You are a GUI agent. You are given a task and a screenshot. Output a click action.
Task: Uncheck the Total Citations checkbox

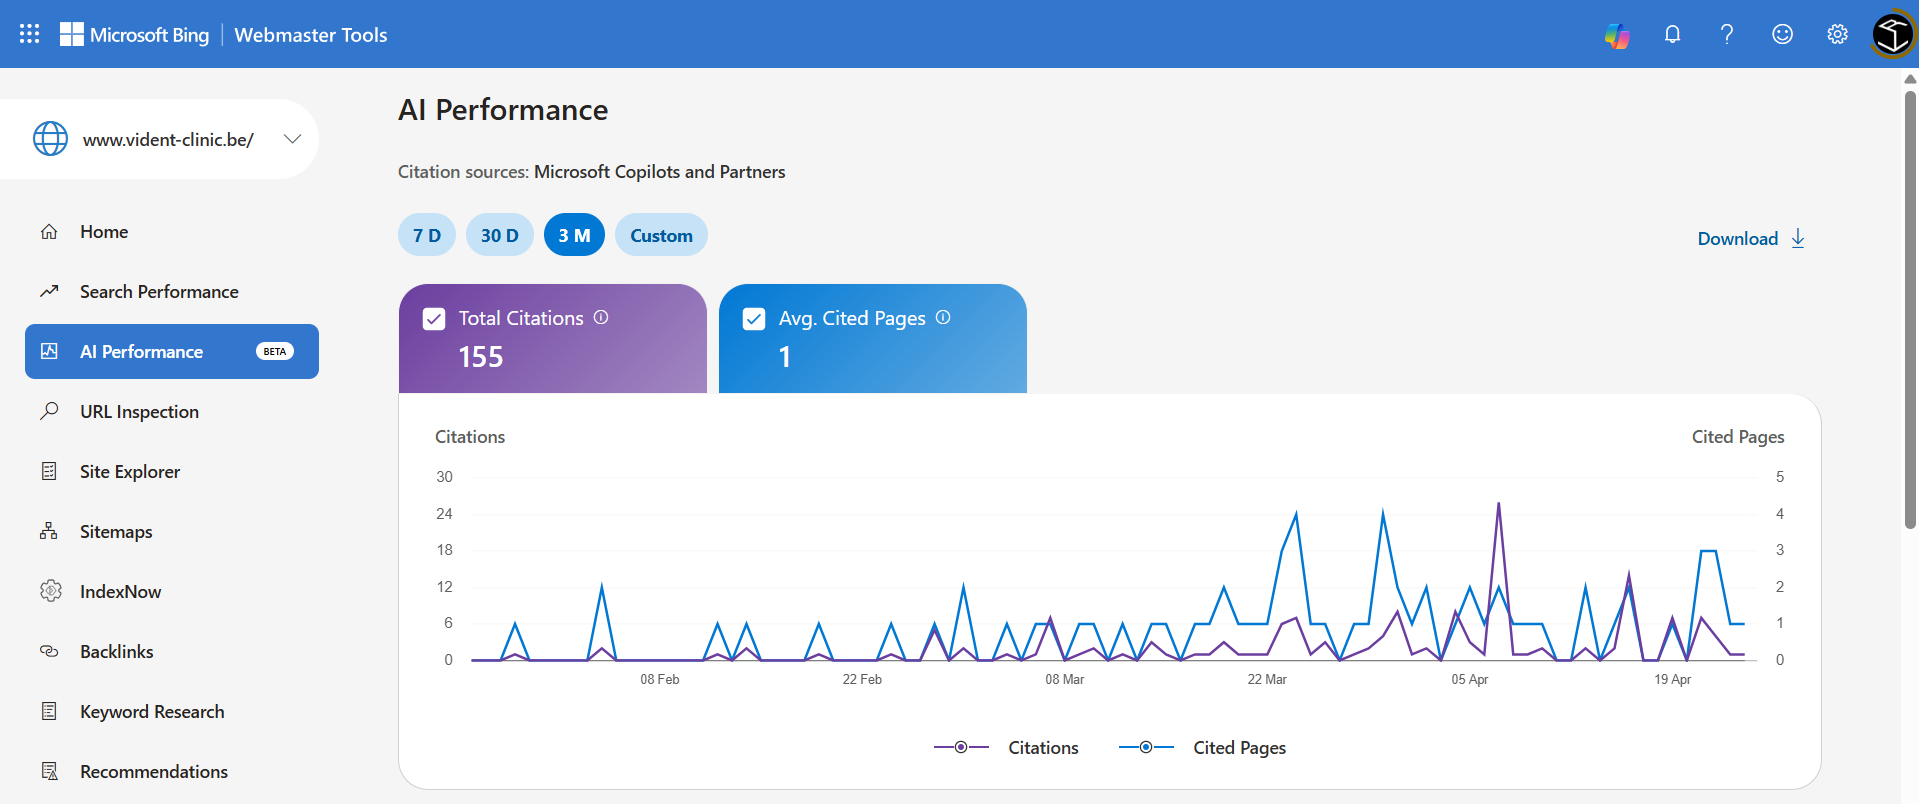[434, 319]
